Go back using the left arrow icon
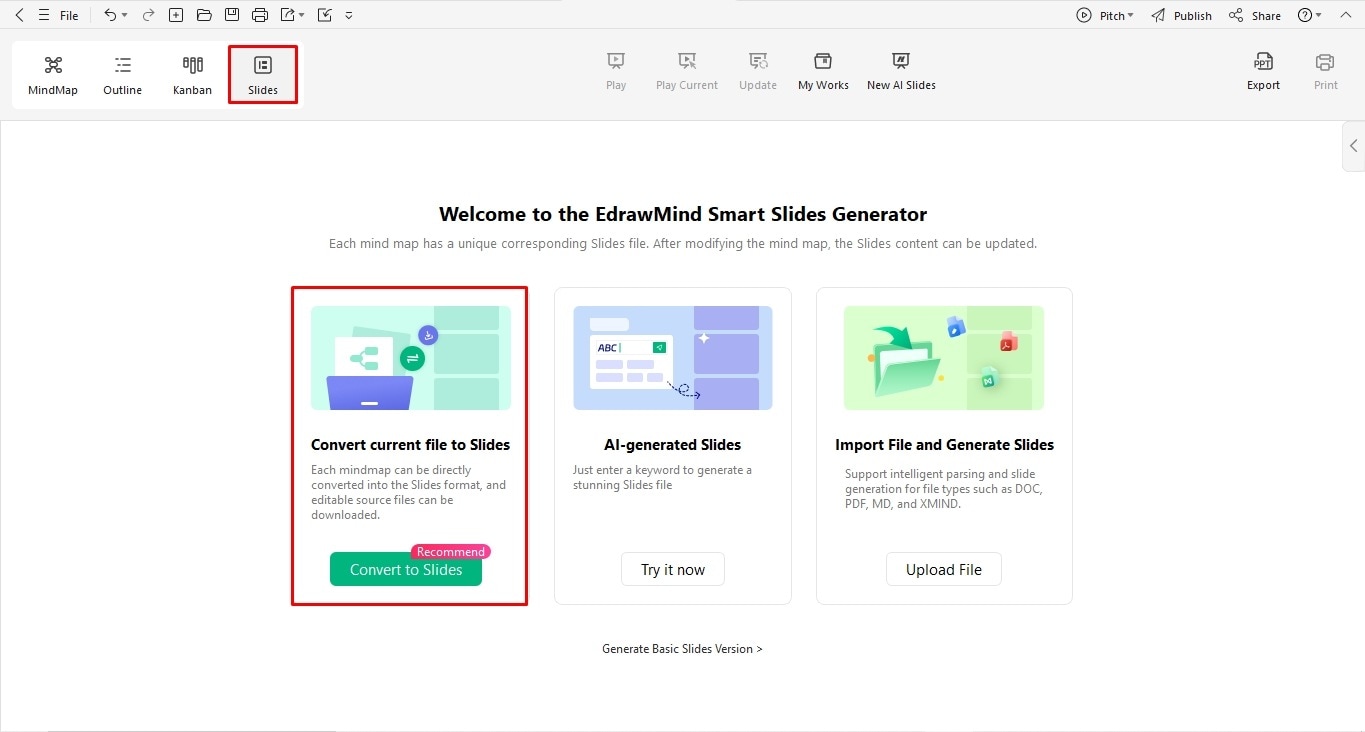 click(x=19, y=15)
